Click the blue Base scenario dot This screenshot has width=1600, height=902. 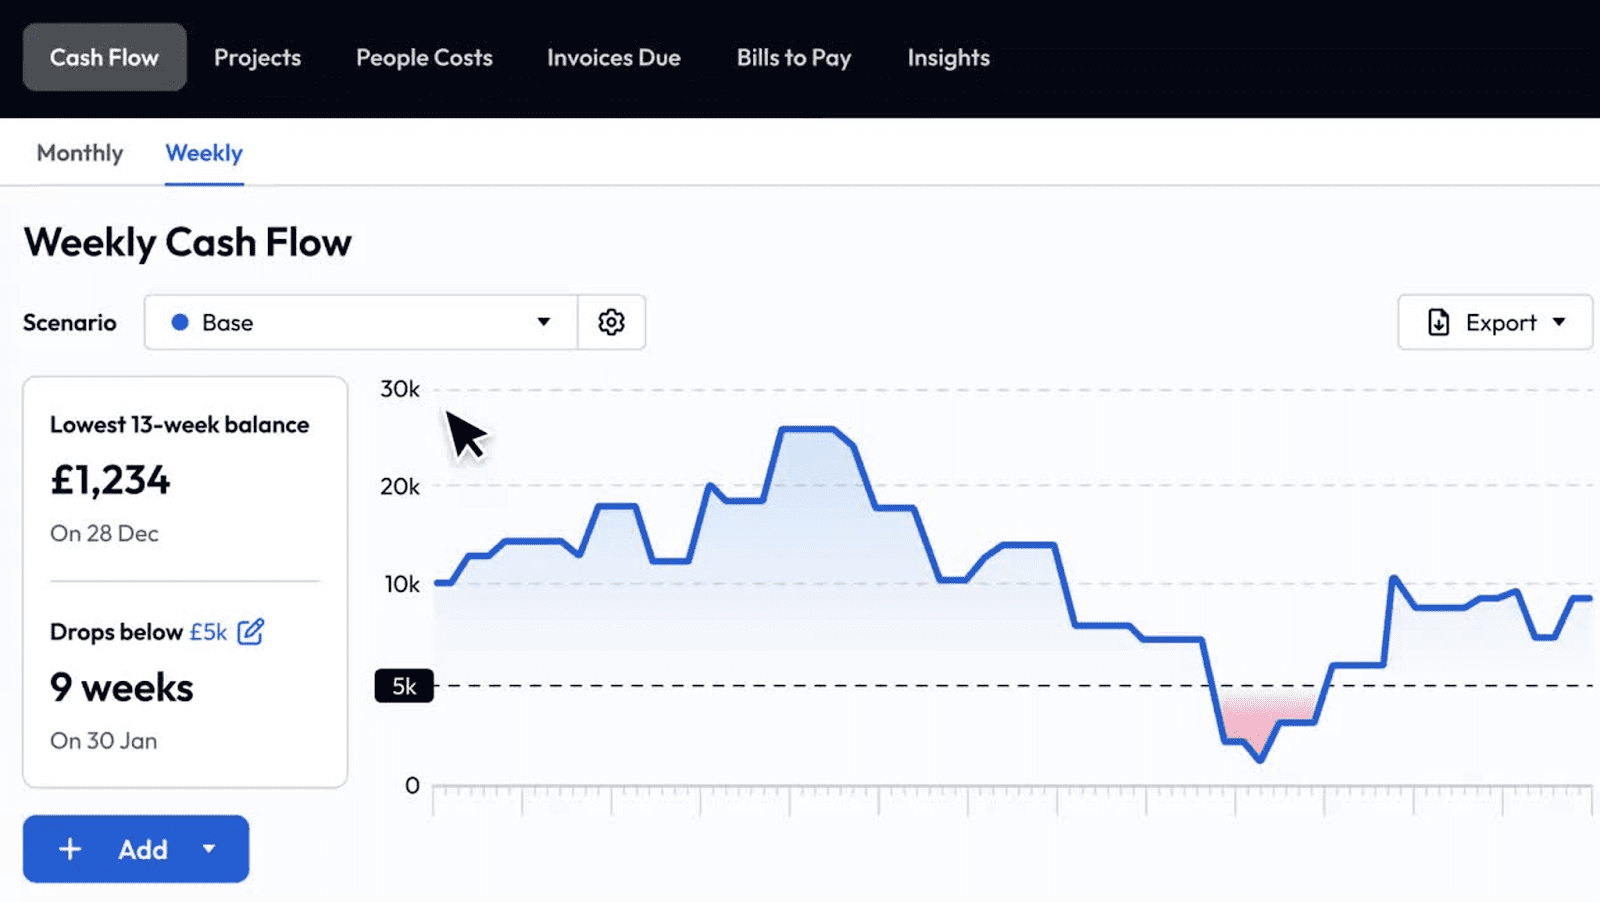point(180,322)
